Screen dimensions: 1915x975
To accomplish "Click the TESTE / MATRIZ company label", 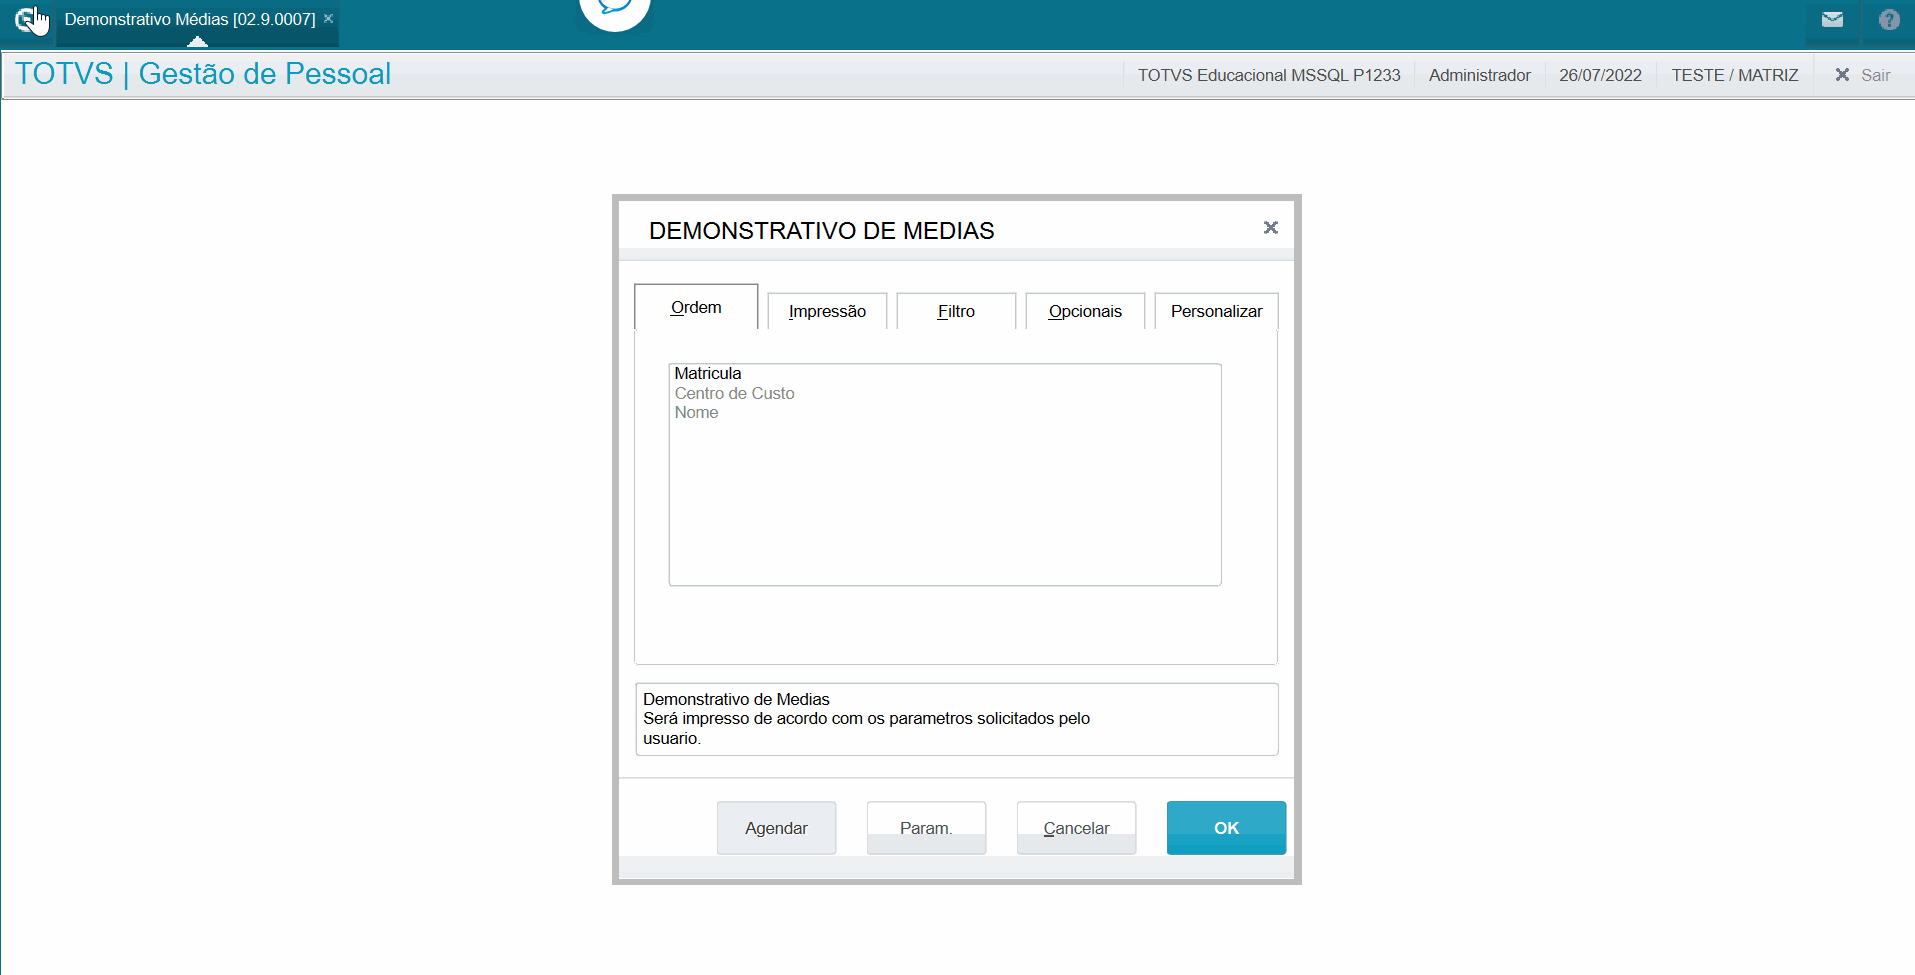I will point(1735,75).
